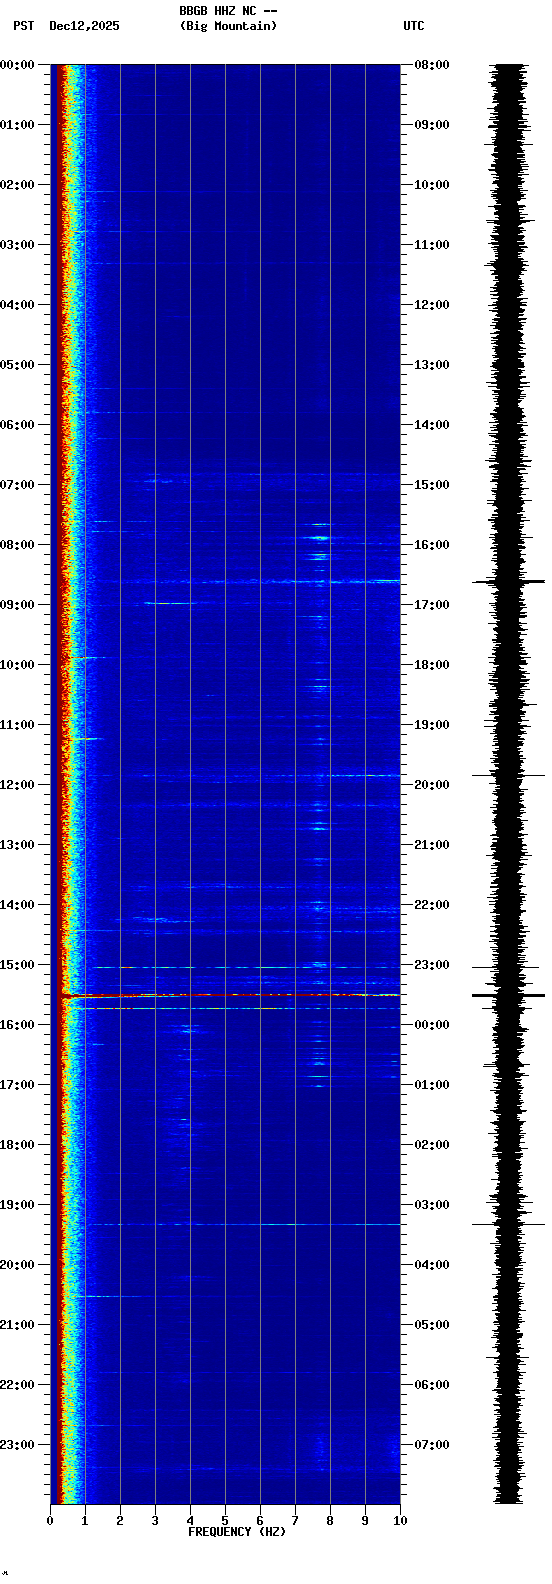Click the UTC time label '10:00'
The image size is (552, 1584).
coord(432,185)
